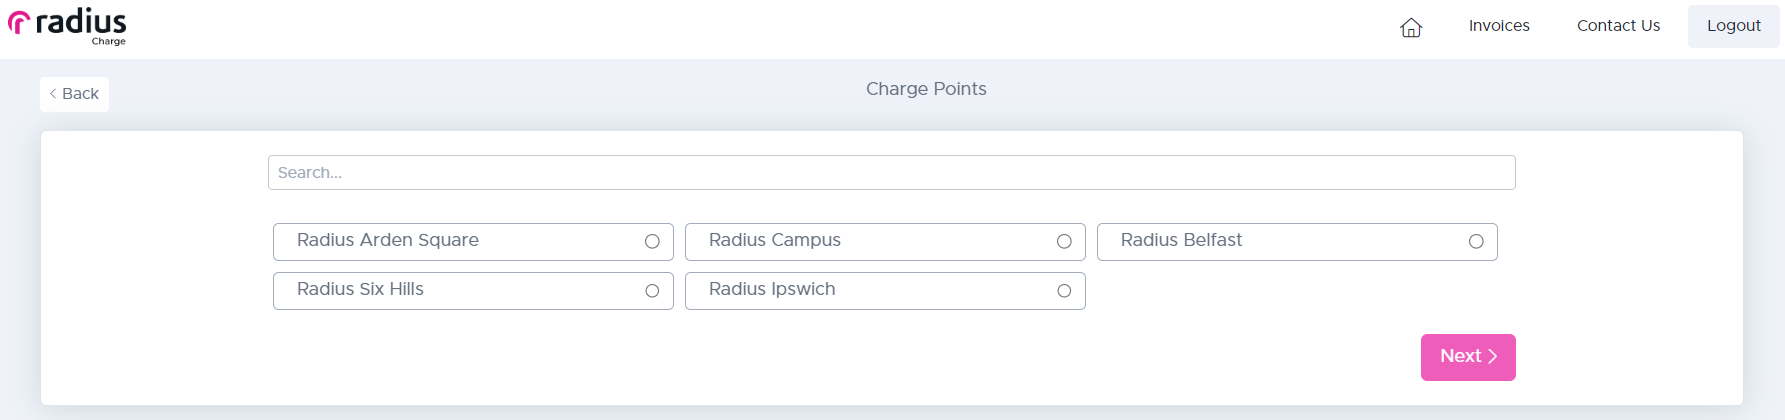1785x420 pixels.
Task: Click the Charge Points page heading
Action: click(x=926, y=89)
